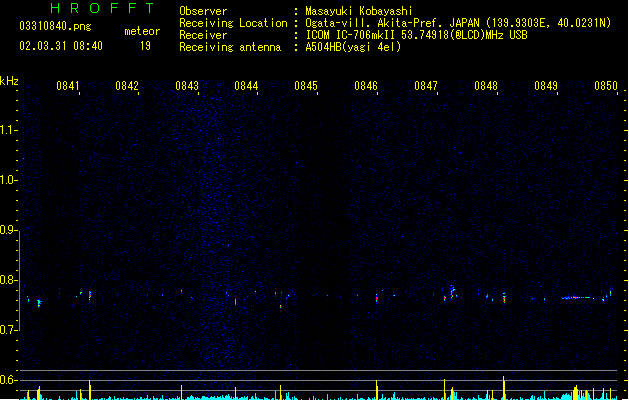This screenshot has width=629, height=400.
Task: Click the 0842 time marker
Action: click(x=127, y=86)
